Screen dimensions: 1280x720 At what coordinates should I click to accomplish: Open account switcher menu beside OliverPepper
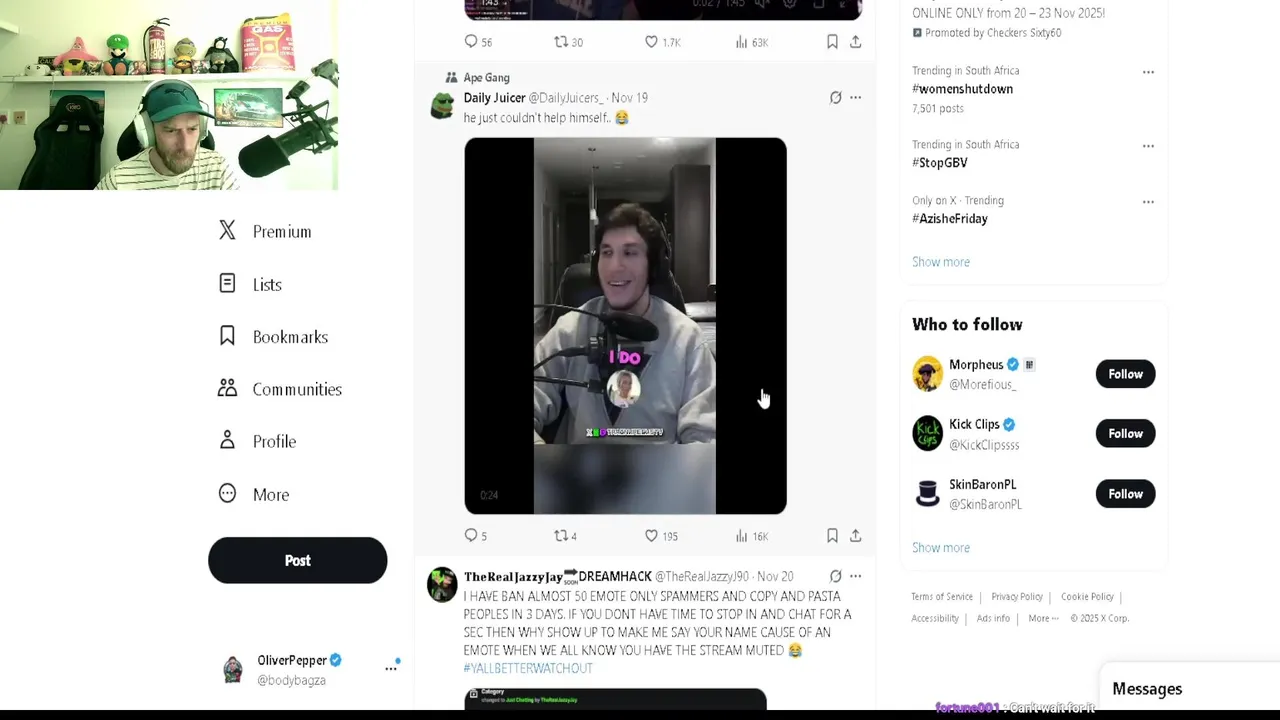click(x=391, y=668)
